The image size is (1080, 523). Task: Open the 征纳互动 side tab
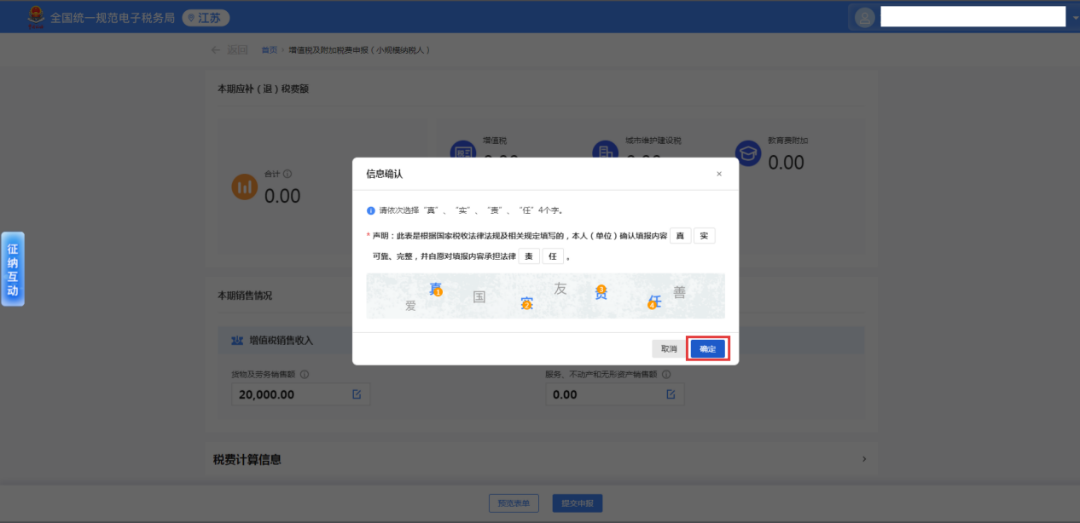13,269
